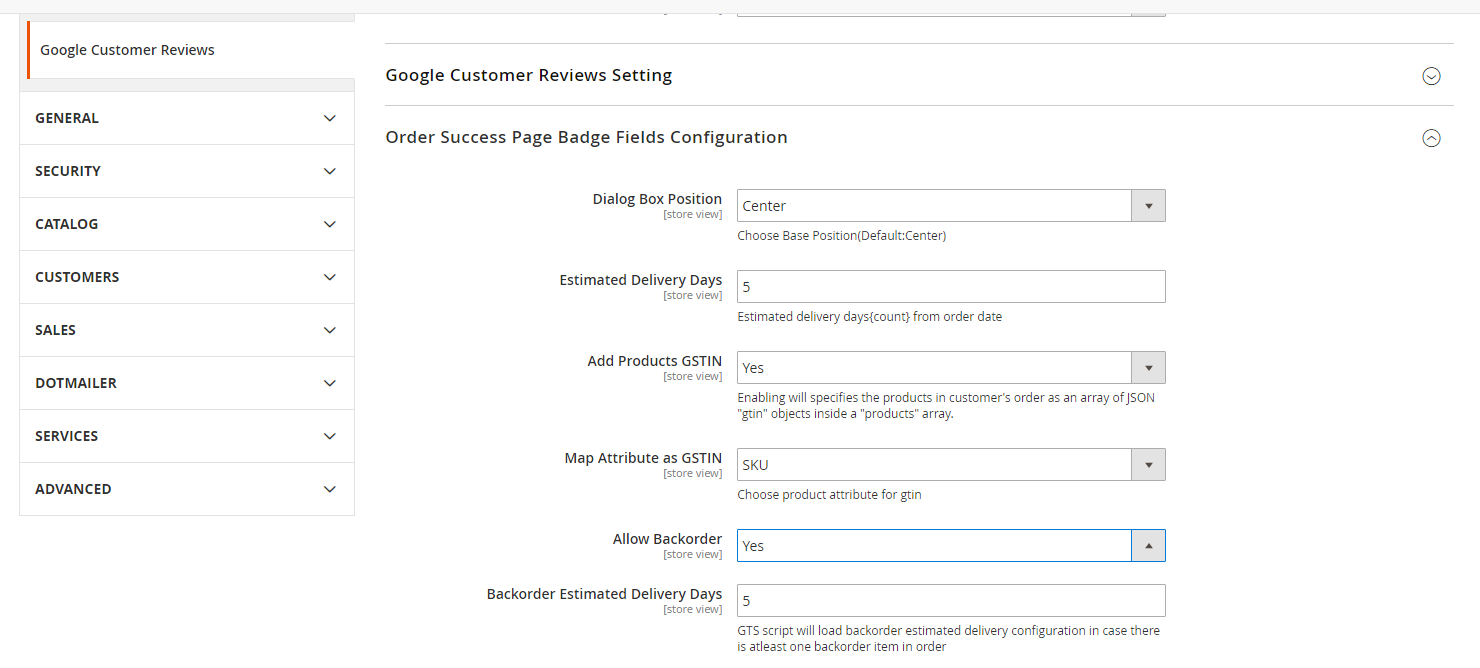Image resolution: width=1480 pixels, height=668 pixels.
Task: Collapse Order Success Page Badge Fields Configuration section
Action: [1431, 138]
